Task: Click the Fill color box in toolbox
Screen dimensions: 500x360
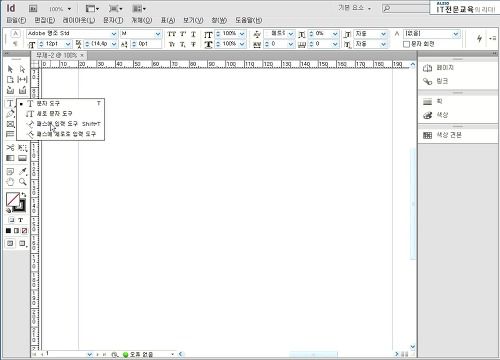Action: [12, 199]
